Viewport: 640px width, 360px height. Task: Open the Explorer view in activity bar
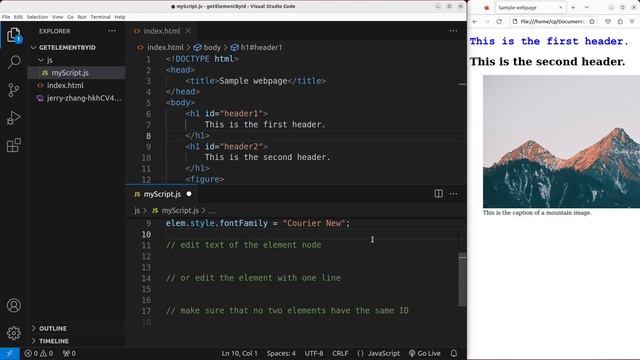(13, 35)
